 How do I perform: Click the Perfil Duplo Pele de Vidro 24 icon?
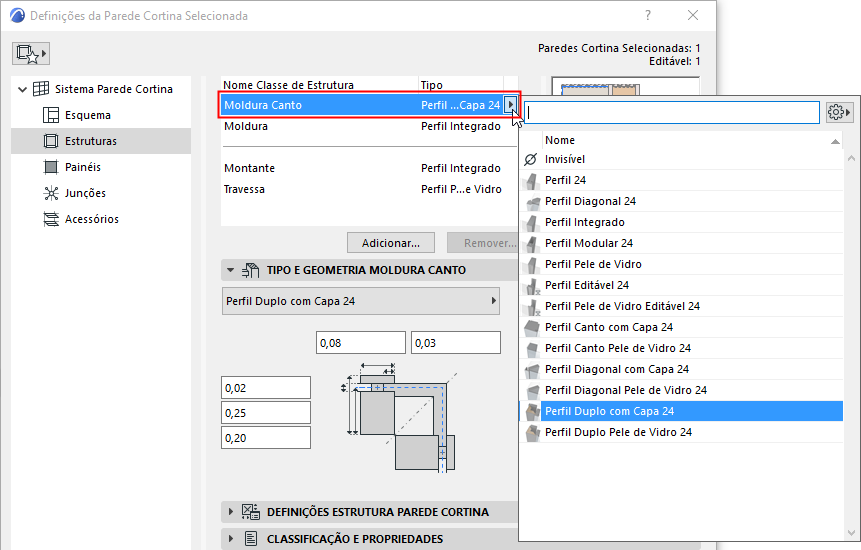tap(532, 433)
